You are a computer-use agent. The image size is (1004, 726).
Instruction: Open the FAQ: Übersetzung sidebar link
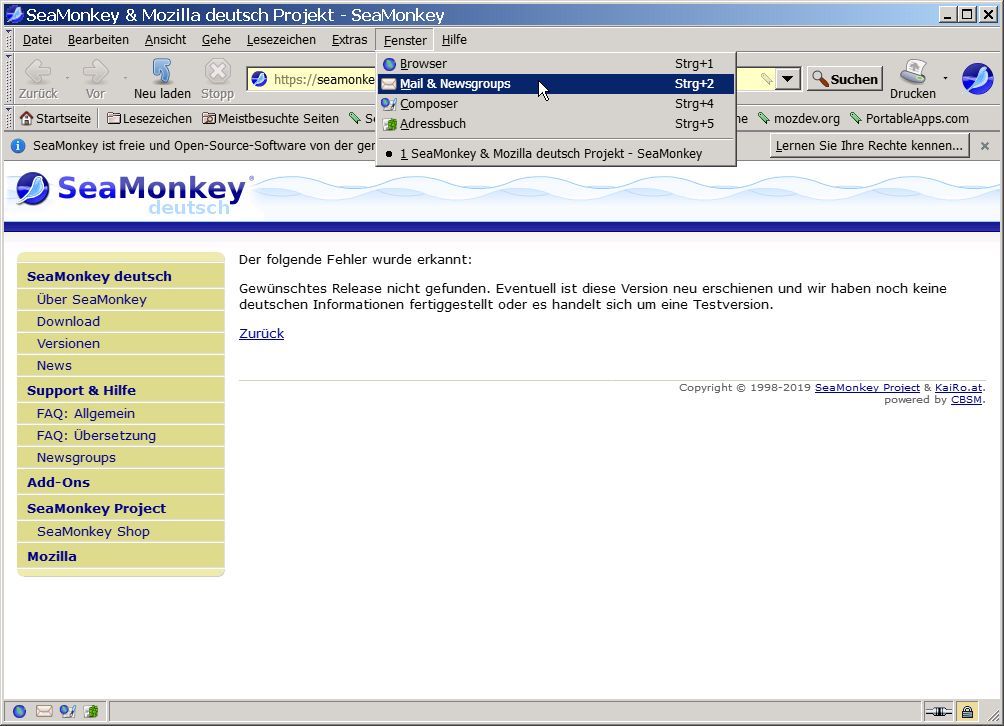pos(96,435)
